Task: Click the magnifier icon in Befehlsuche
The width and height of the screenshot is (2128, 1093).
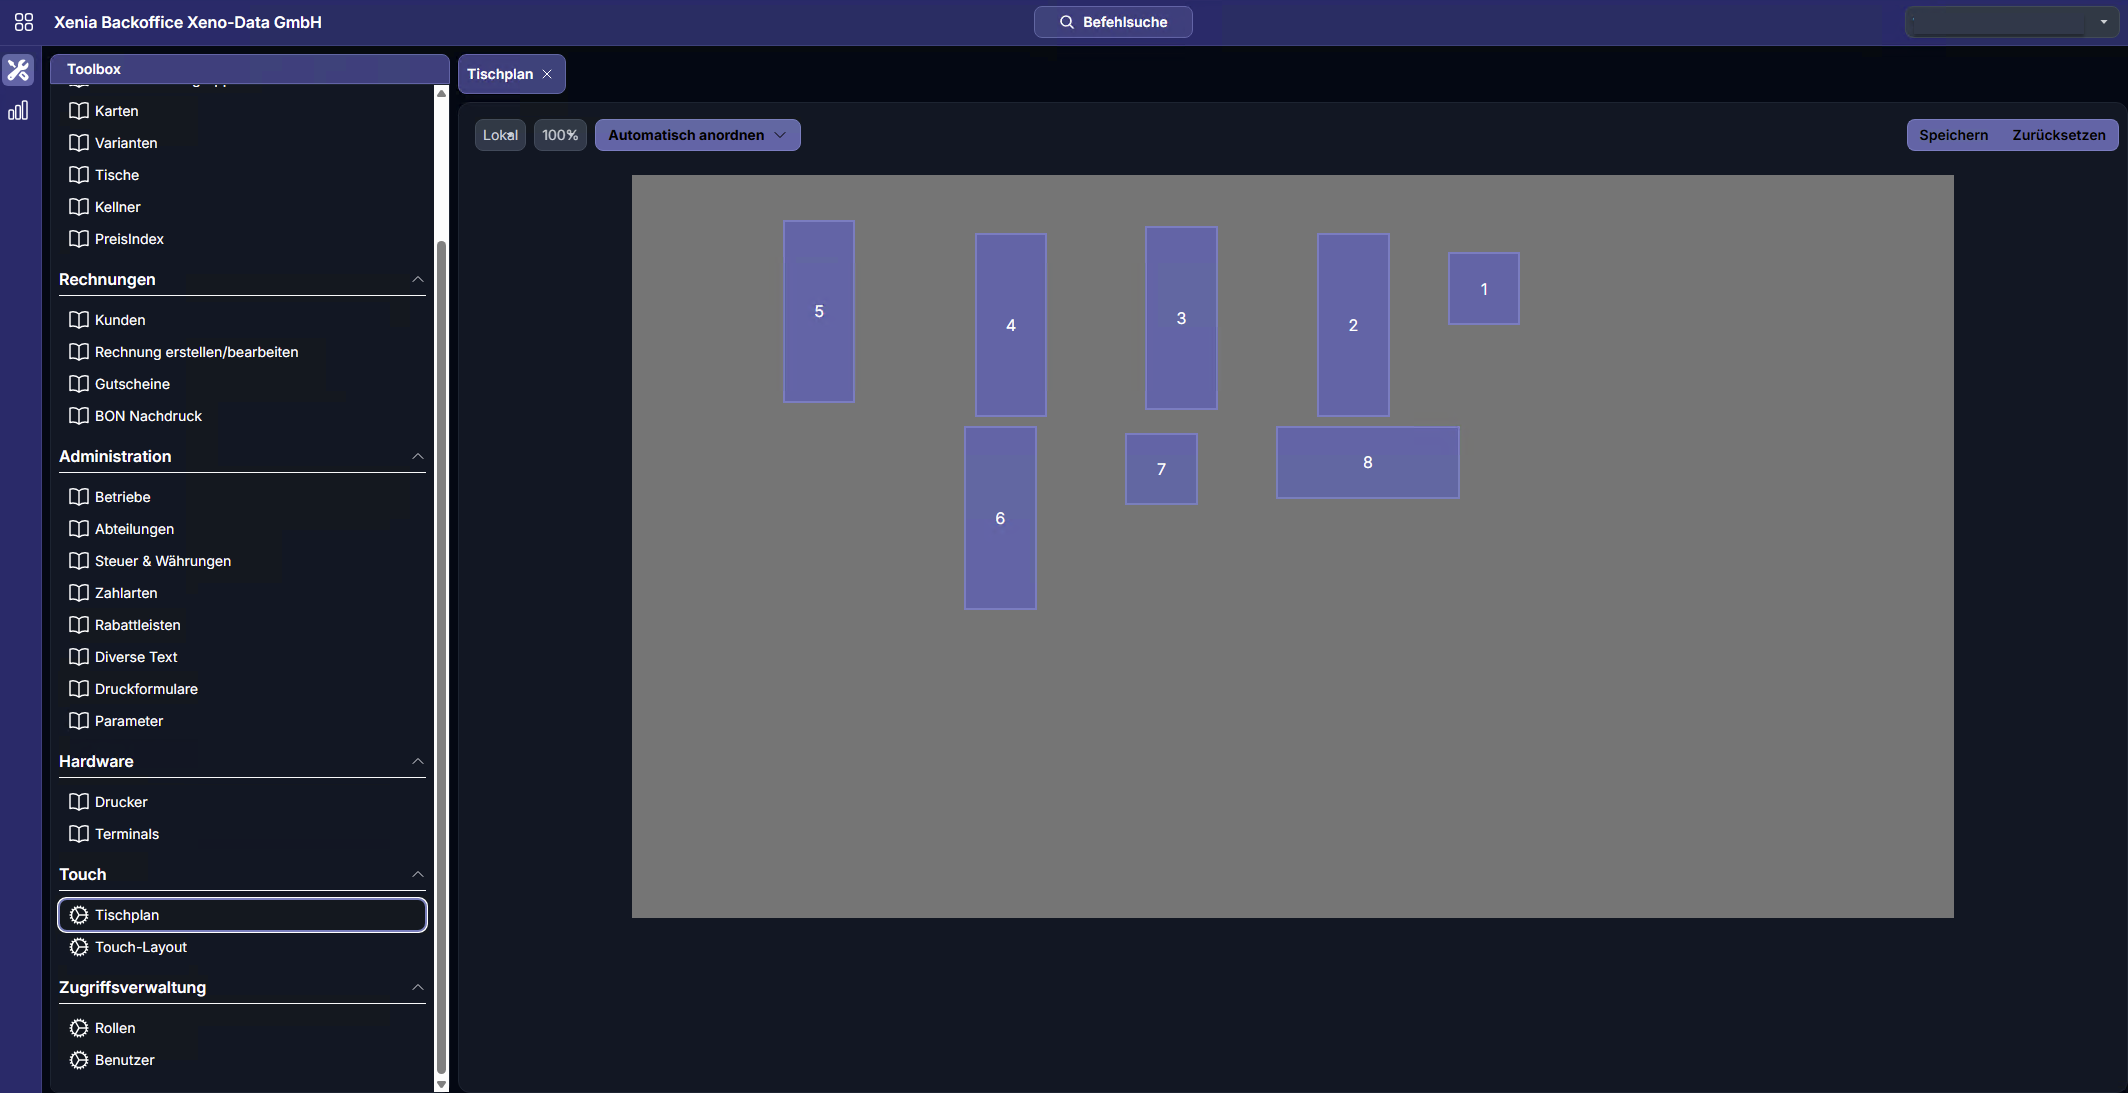Action: [x=1066, y=22]
